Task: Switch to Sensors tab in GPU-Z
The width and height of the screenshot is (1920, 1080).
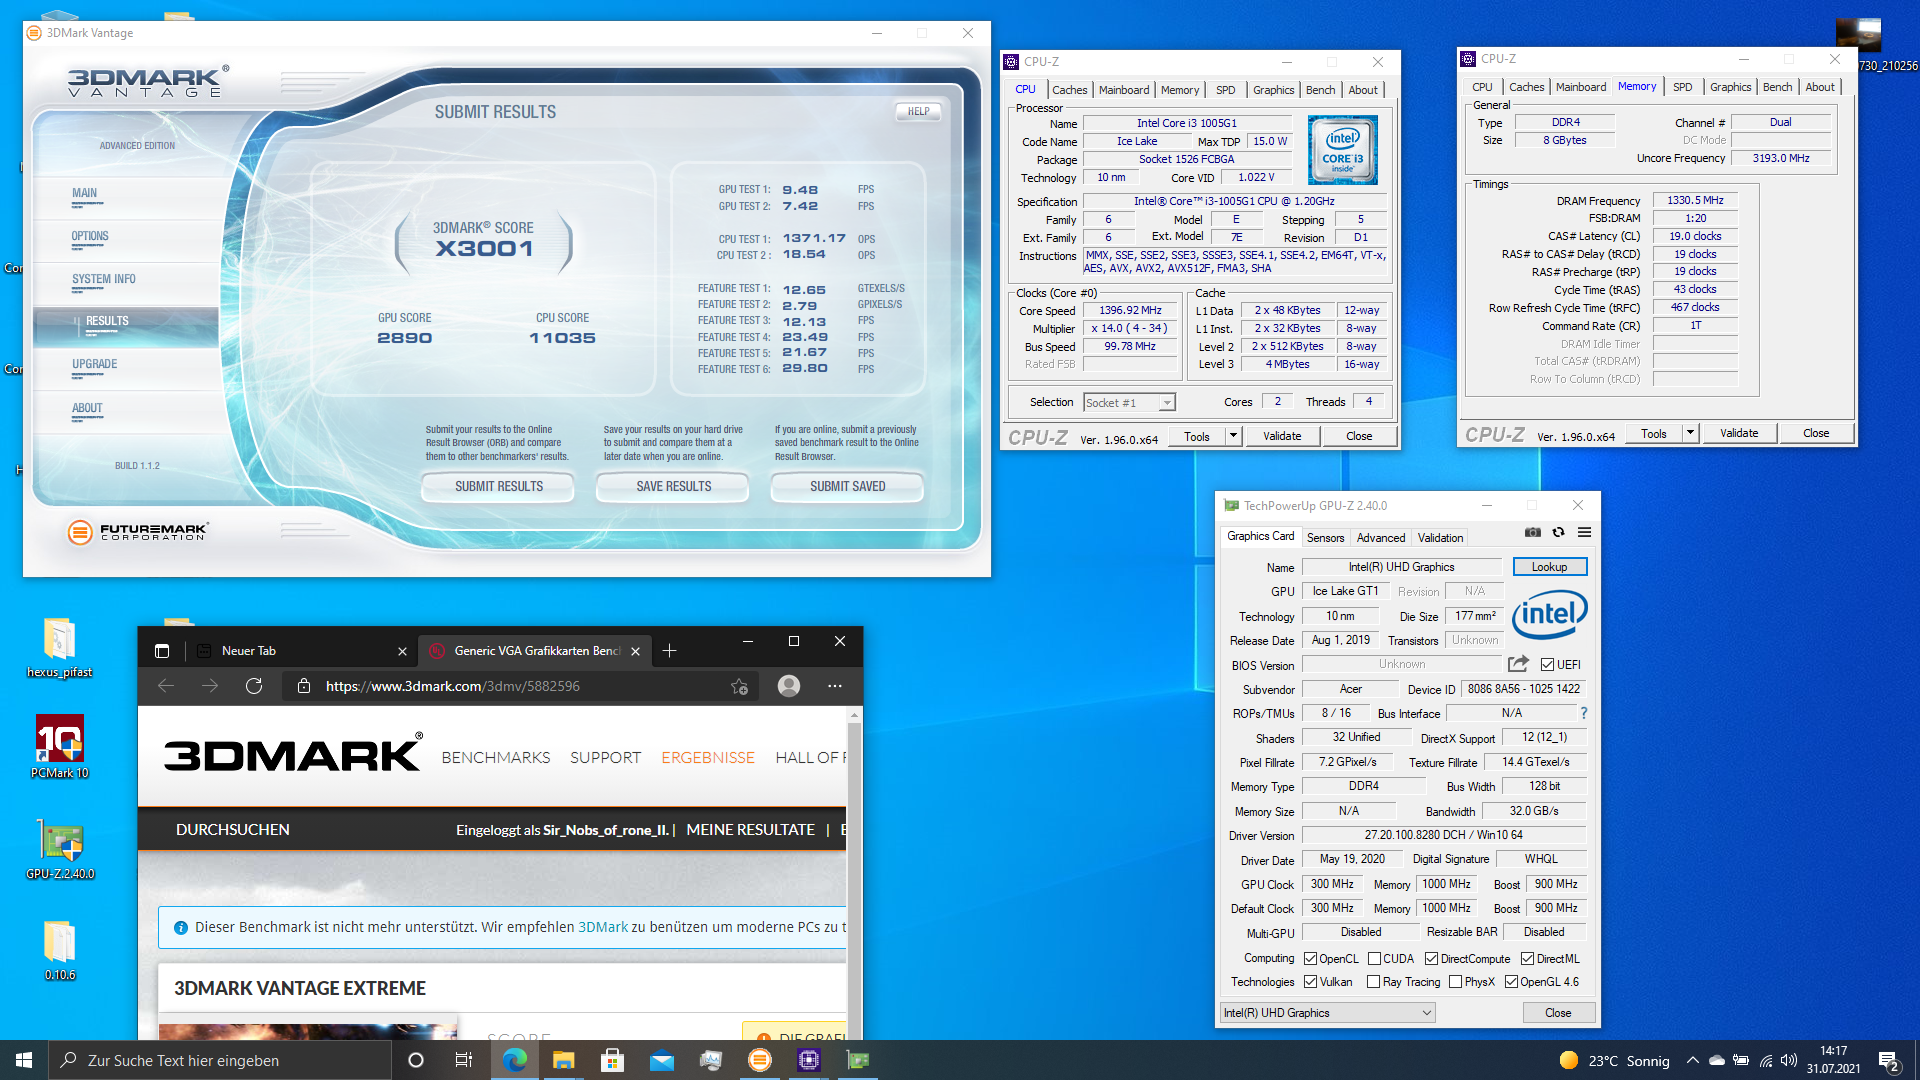Action: (1325, 537)
